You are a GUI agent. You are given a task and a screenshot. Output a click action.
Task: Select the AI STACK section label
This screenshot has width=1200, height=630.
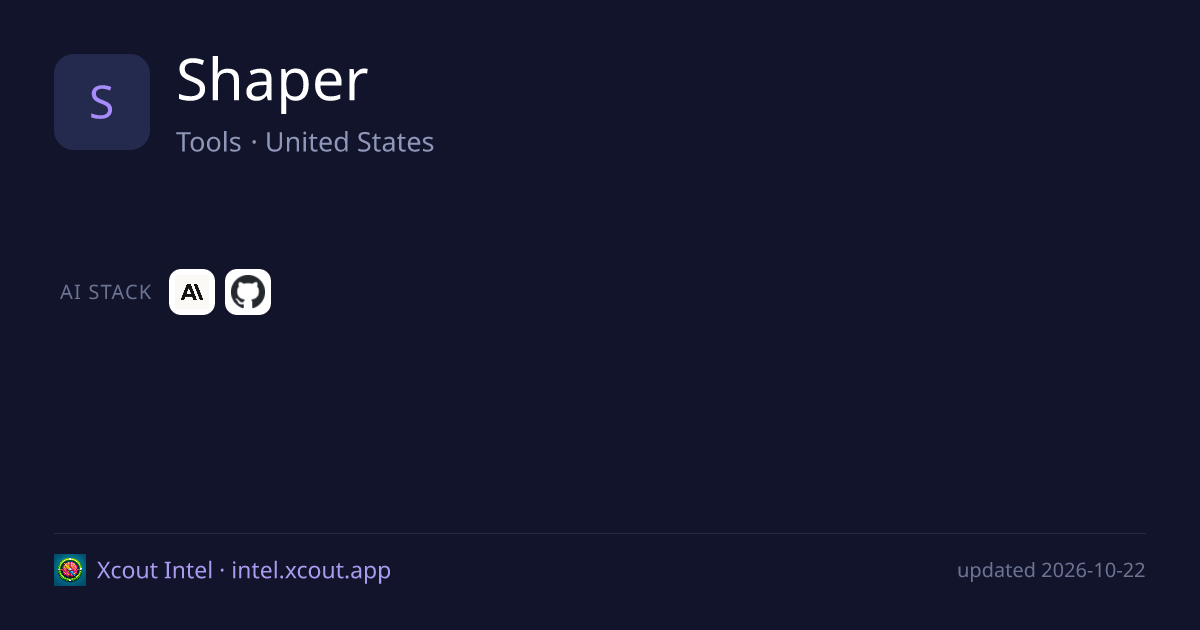point(106,292)
